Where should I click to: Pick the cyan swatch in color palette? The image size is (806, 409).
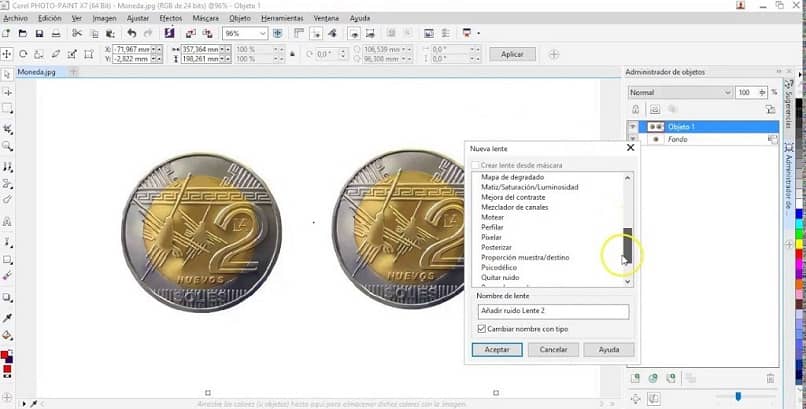(800, 224)
